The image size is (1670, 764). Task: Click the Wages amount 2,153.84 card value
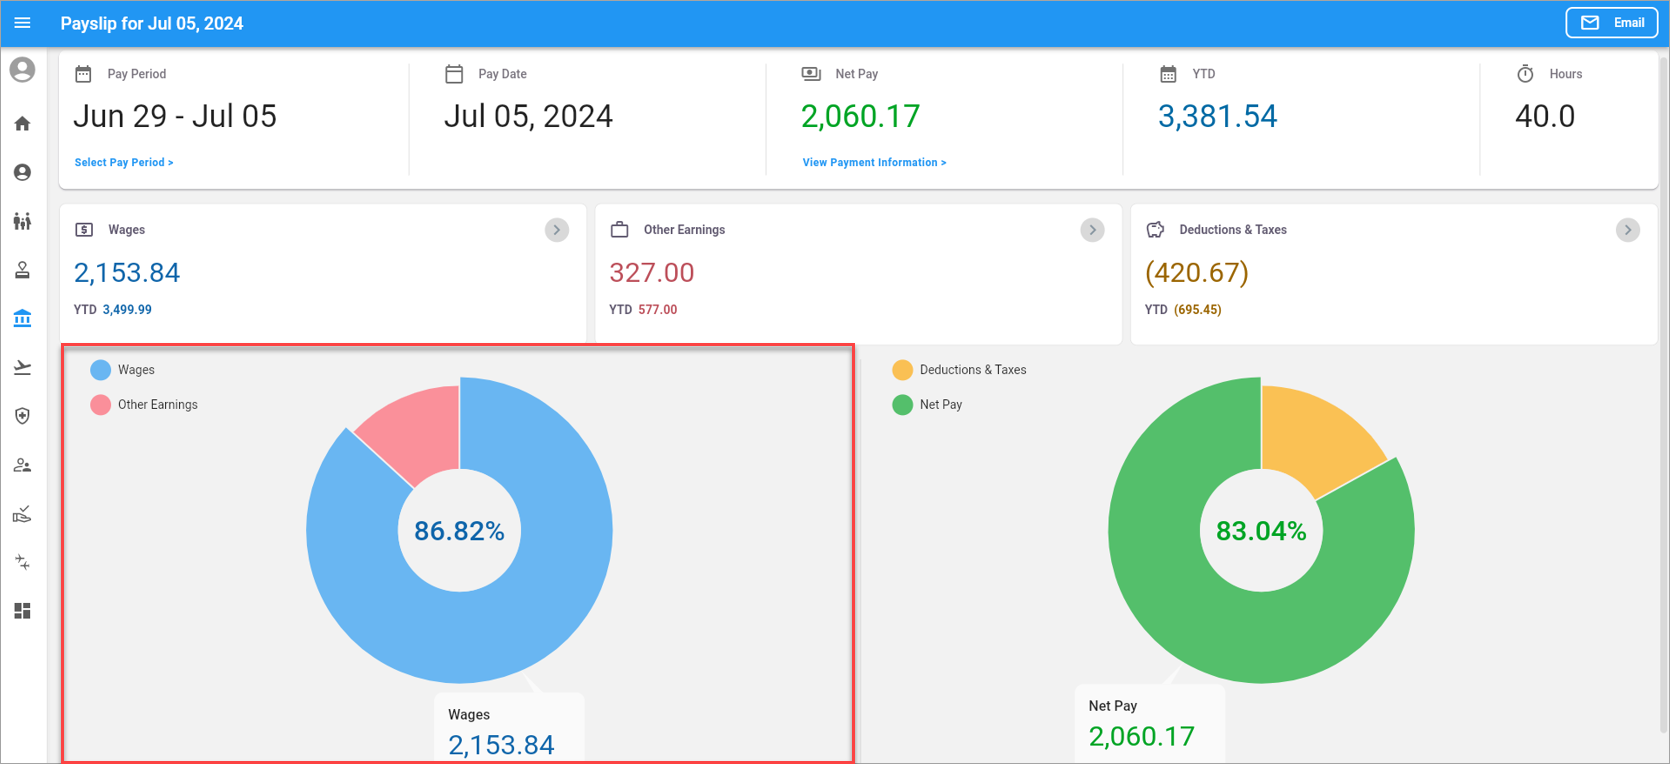point(127,273)
